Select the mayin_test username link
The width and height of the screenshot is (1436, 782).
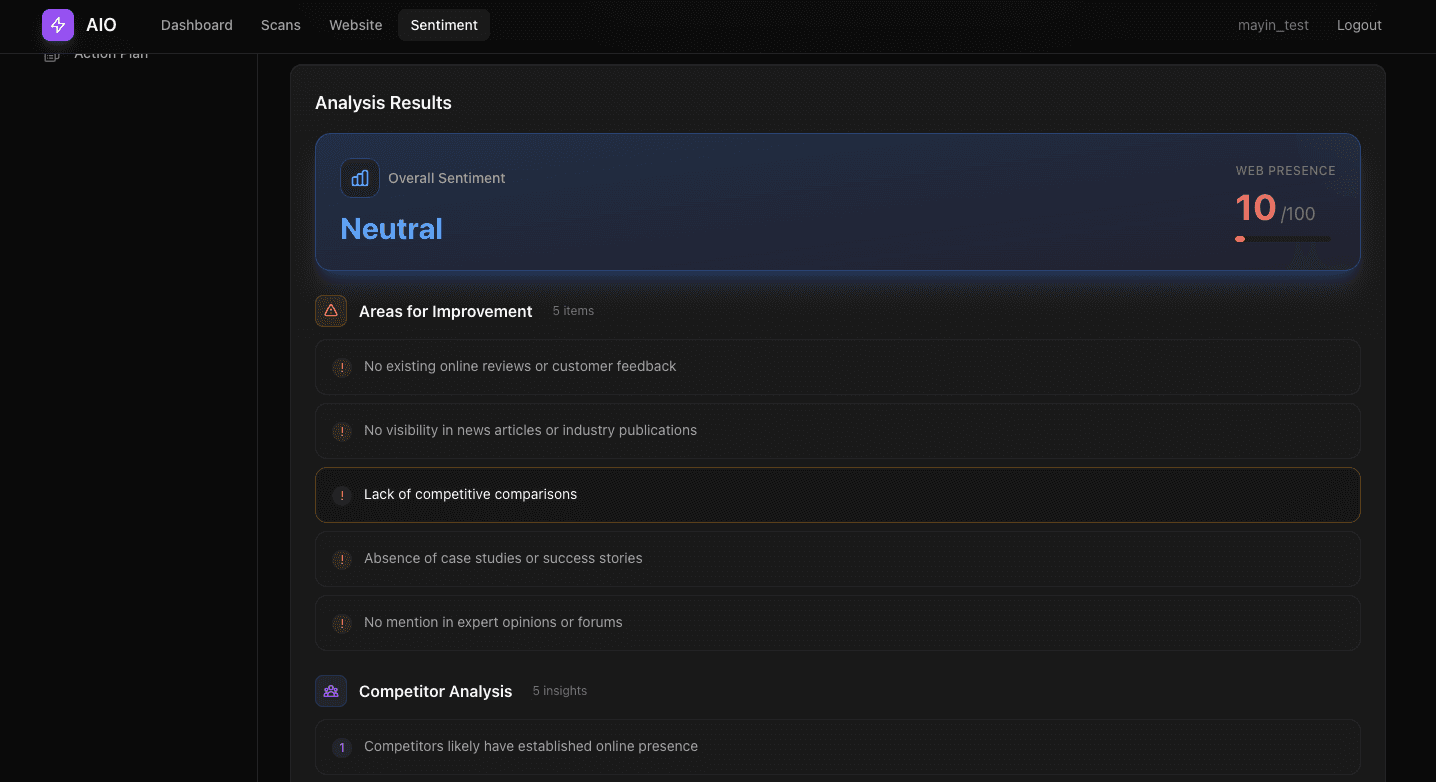pos(1273,25)
